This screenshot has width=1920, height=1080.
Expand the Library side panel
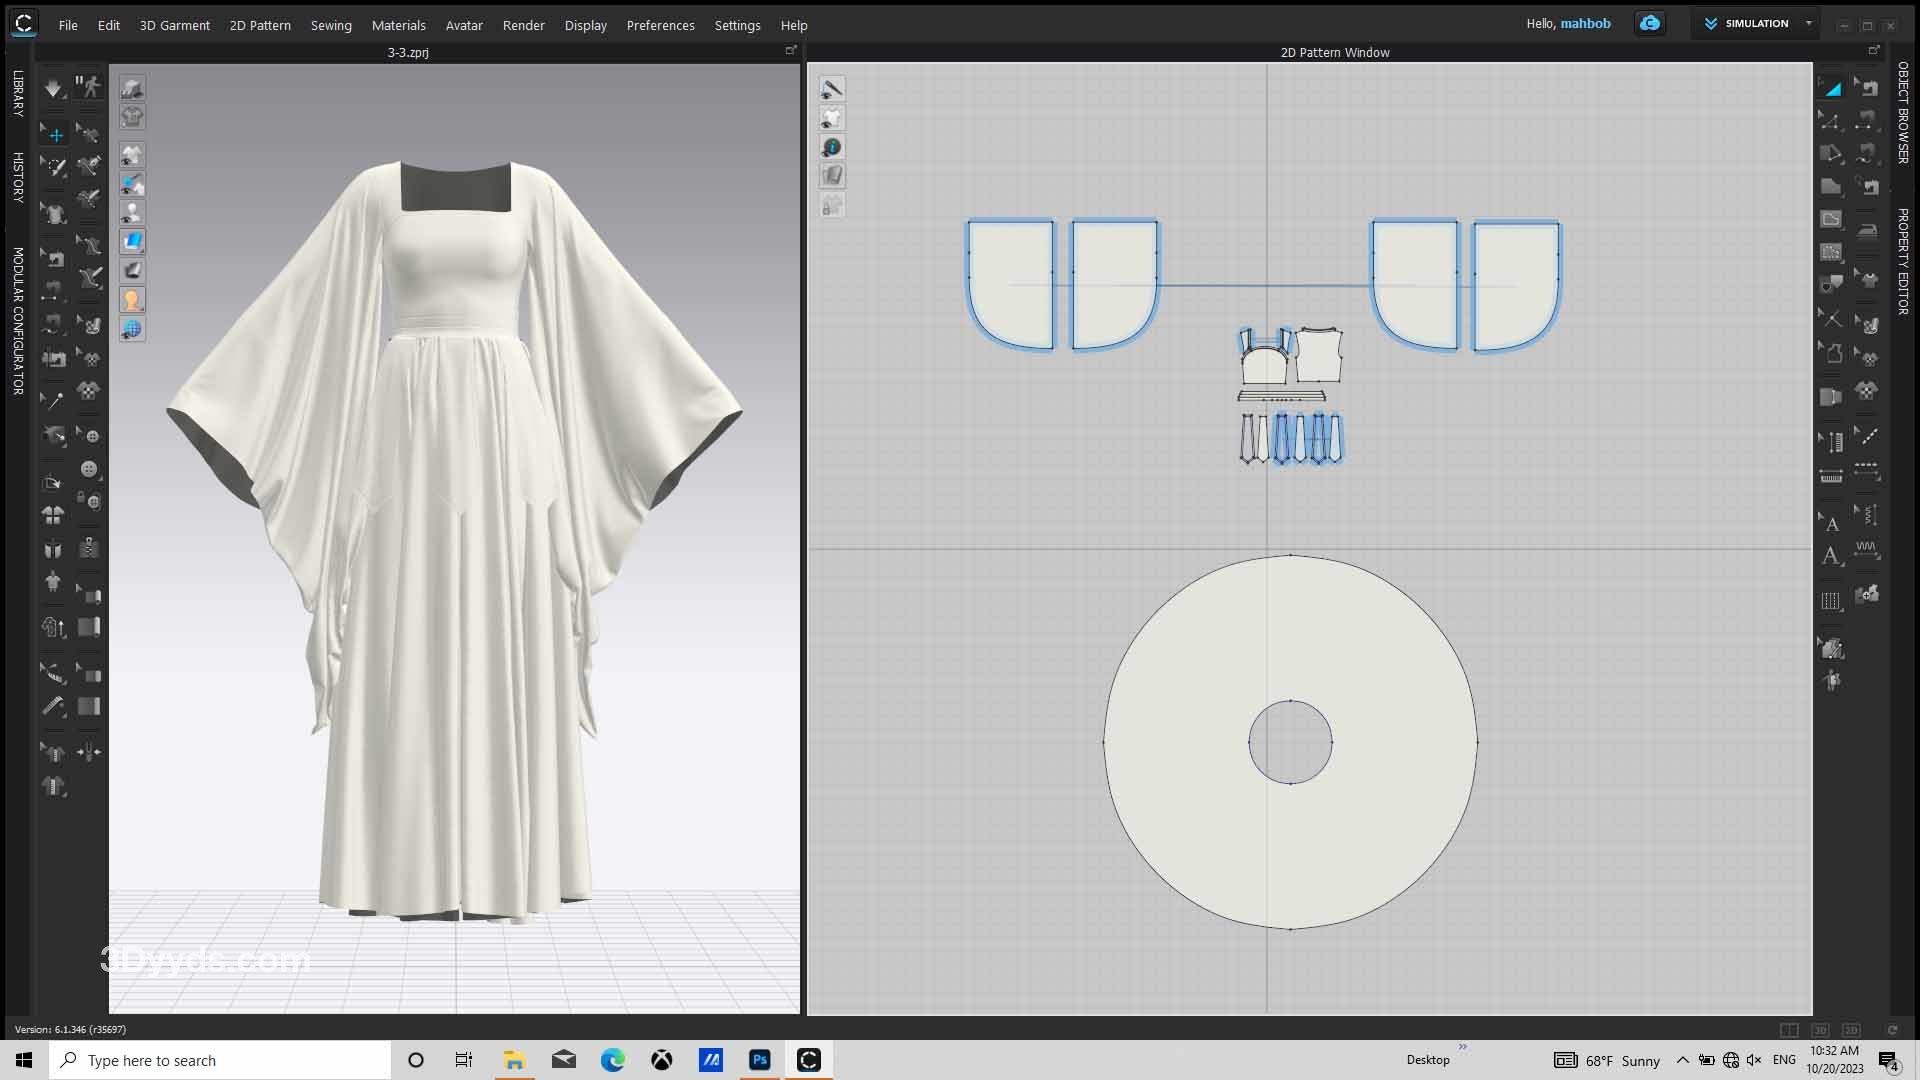click(x=18, y=93)
